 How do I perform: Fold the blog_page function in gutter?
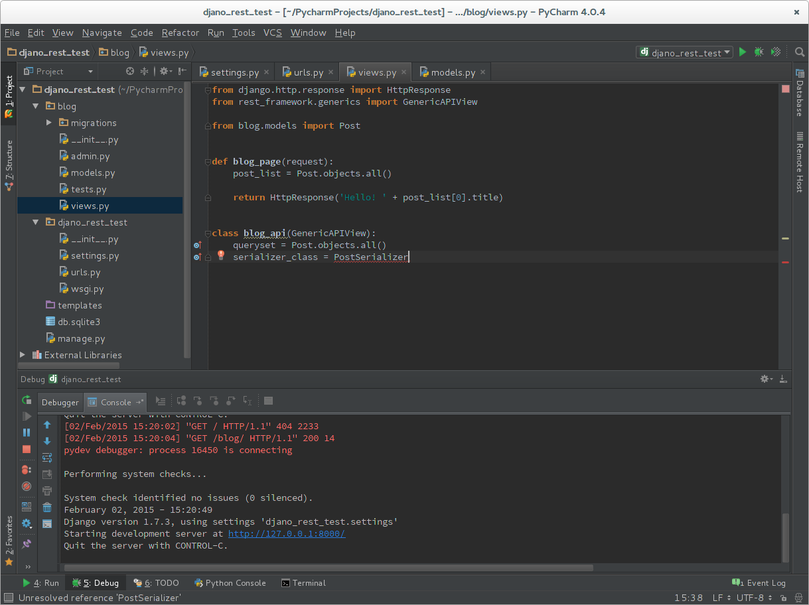(207, 161)
